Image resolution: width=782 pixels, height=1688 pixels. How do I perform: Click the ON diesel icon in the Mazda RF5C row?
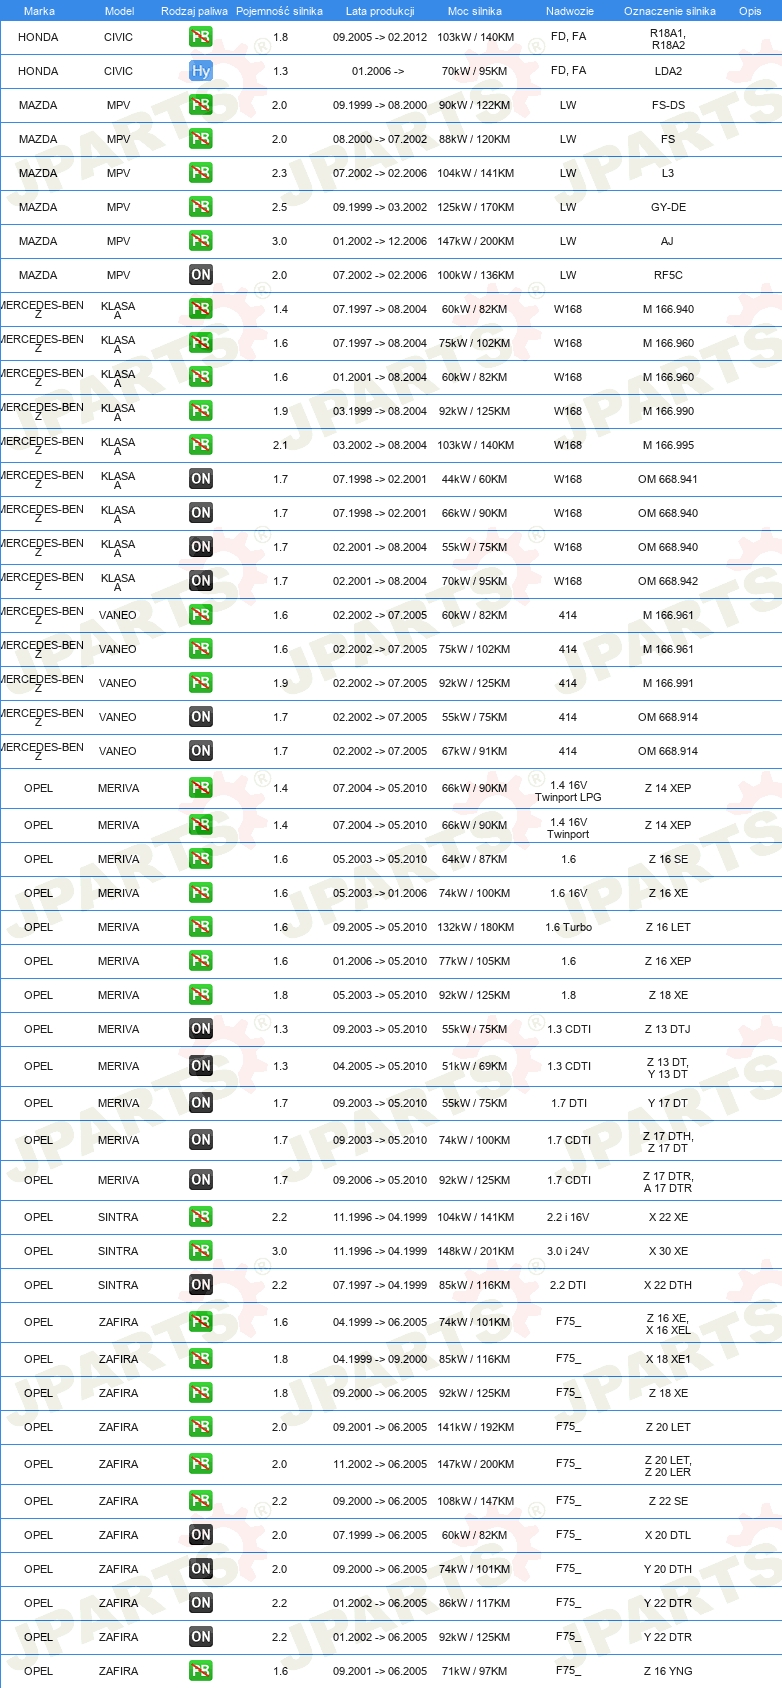click(201, 275)
